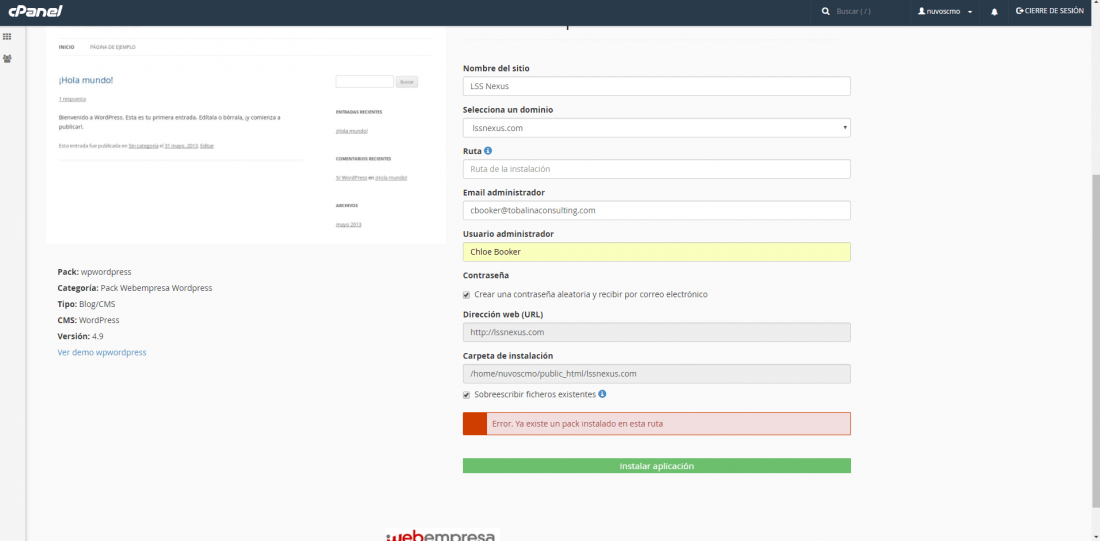Image resolution: width=1100 pixels, height=541 pixels.
Task: Expand the nuvoscmo user menu
Action: pyautogui.click(x=945, y=12)
